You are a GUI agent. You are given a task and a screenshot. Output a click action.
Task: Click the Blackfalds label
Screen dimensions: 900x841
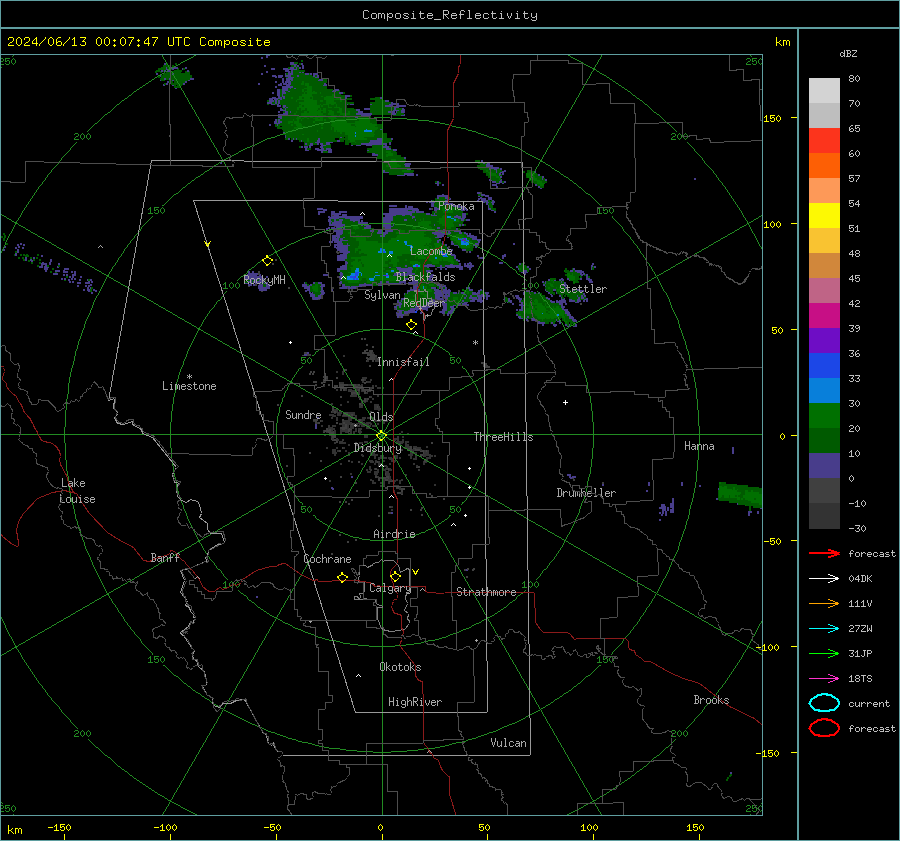[425, 277]
